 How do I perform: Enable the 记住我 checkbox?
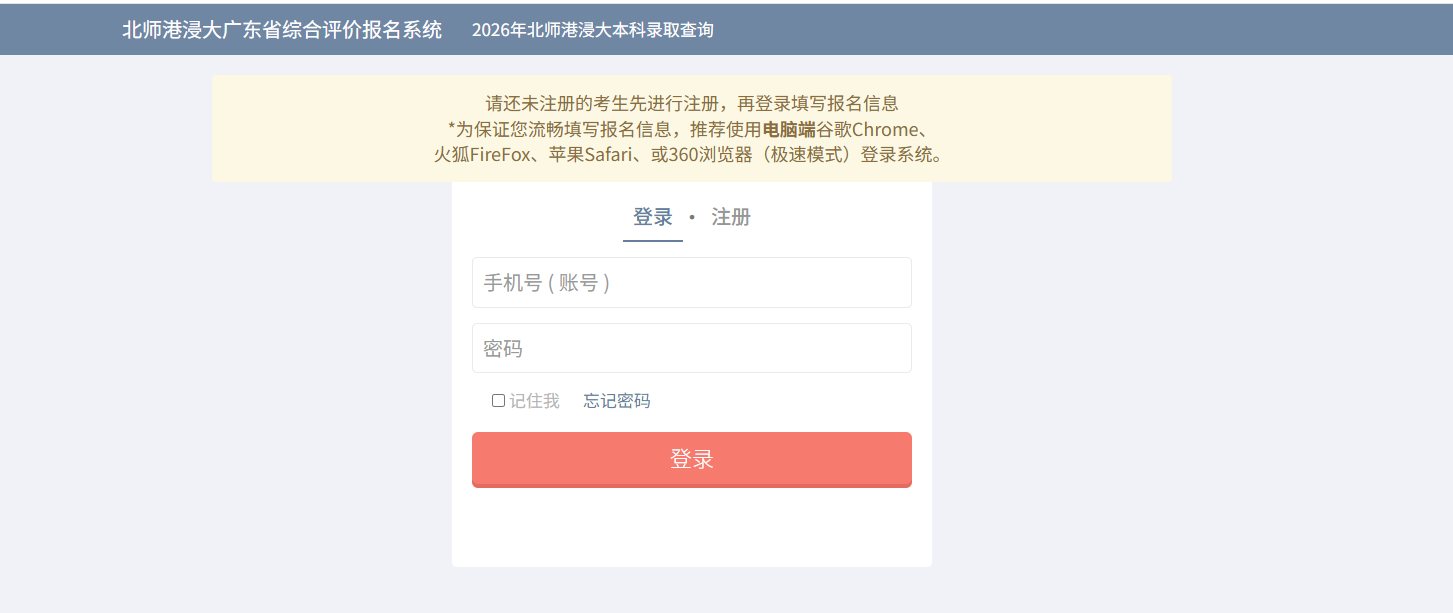click(498, 401)
